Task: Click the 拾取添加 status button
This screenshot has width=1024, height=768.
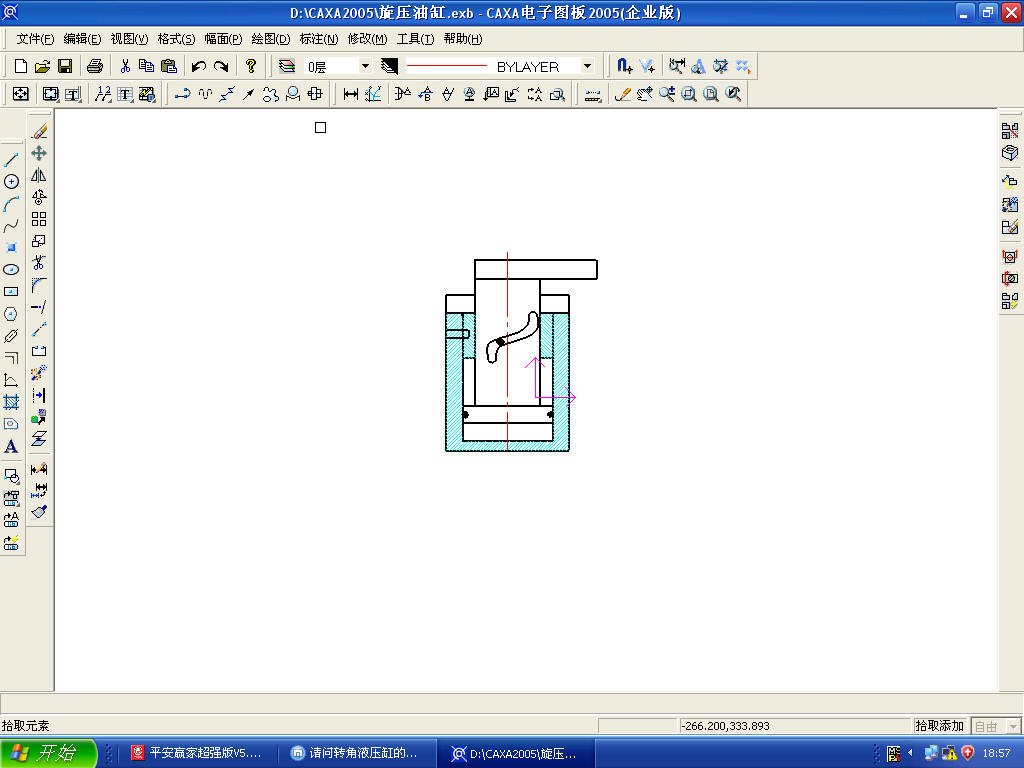Action: 939,726
